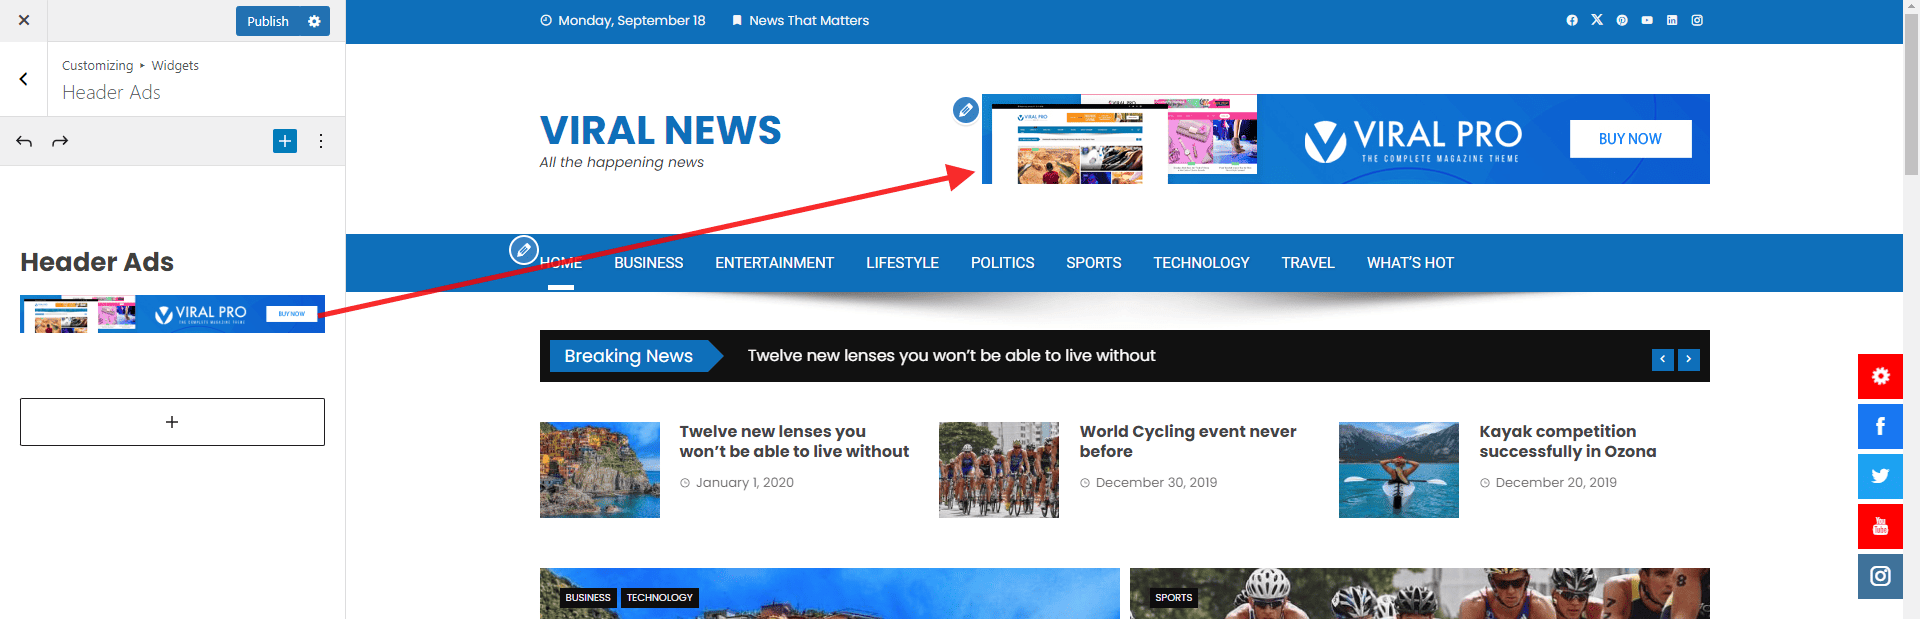The width and height of the screenshot is (1920, 619).
Task: Click the Viral Pro header banner ad
Action: tap(1346, 139)
